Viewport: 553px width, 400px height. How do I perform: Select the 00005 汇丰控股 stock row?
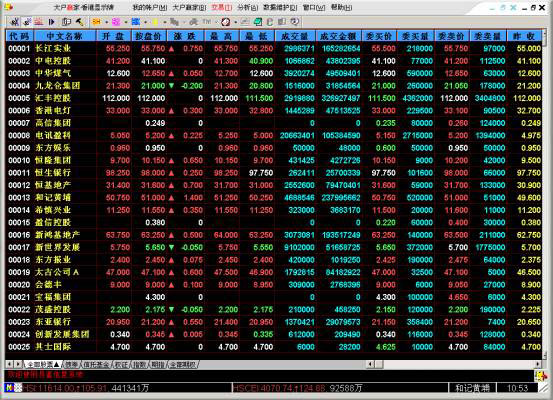click(x=274, y=98)
